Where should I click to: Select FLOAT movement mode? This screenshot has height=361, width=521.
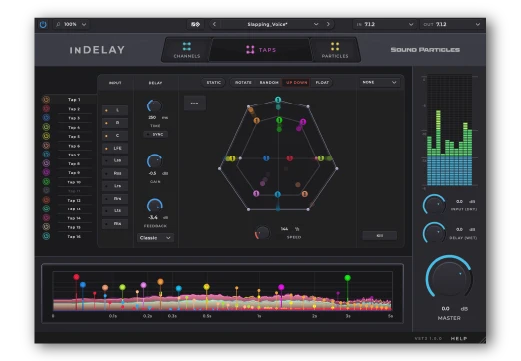322,82
